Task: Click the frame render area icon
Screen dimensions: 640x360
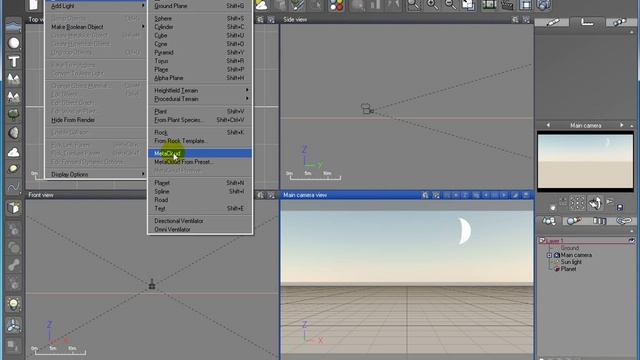Action: coord(526,5)
